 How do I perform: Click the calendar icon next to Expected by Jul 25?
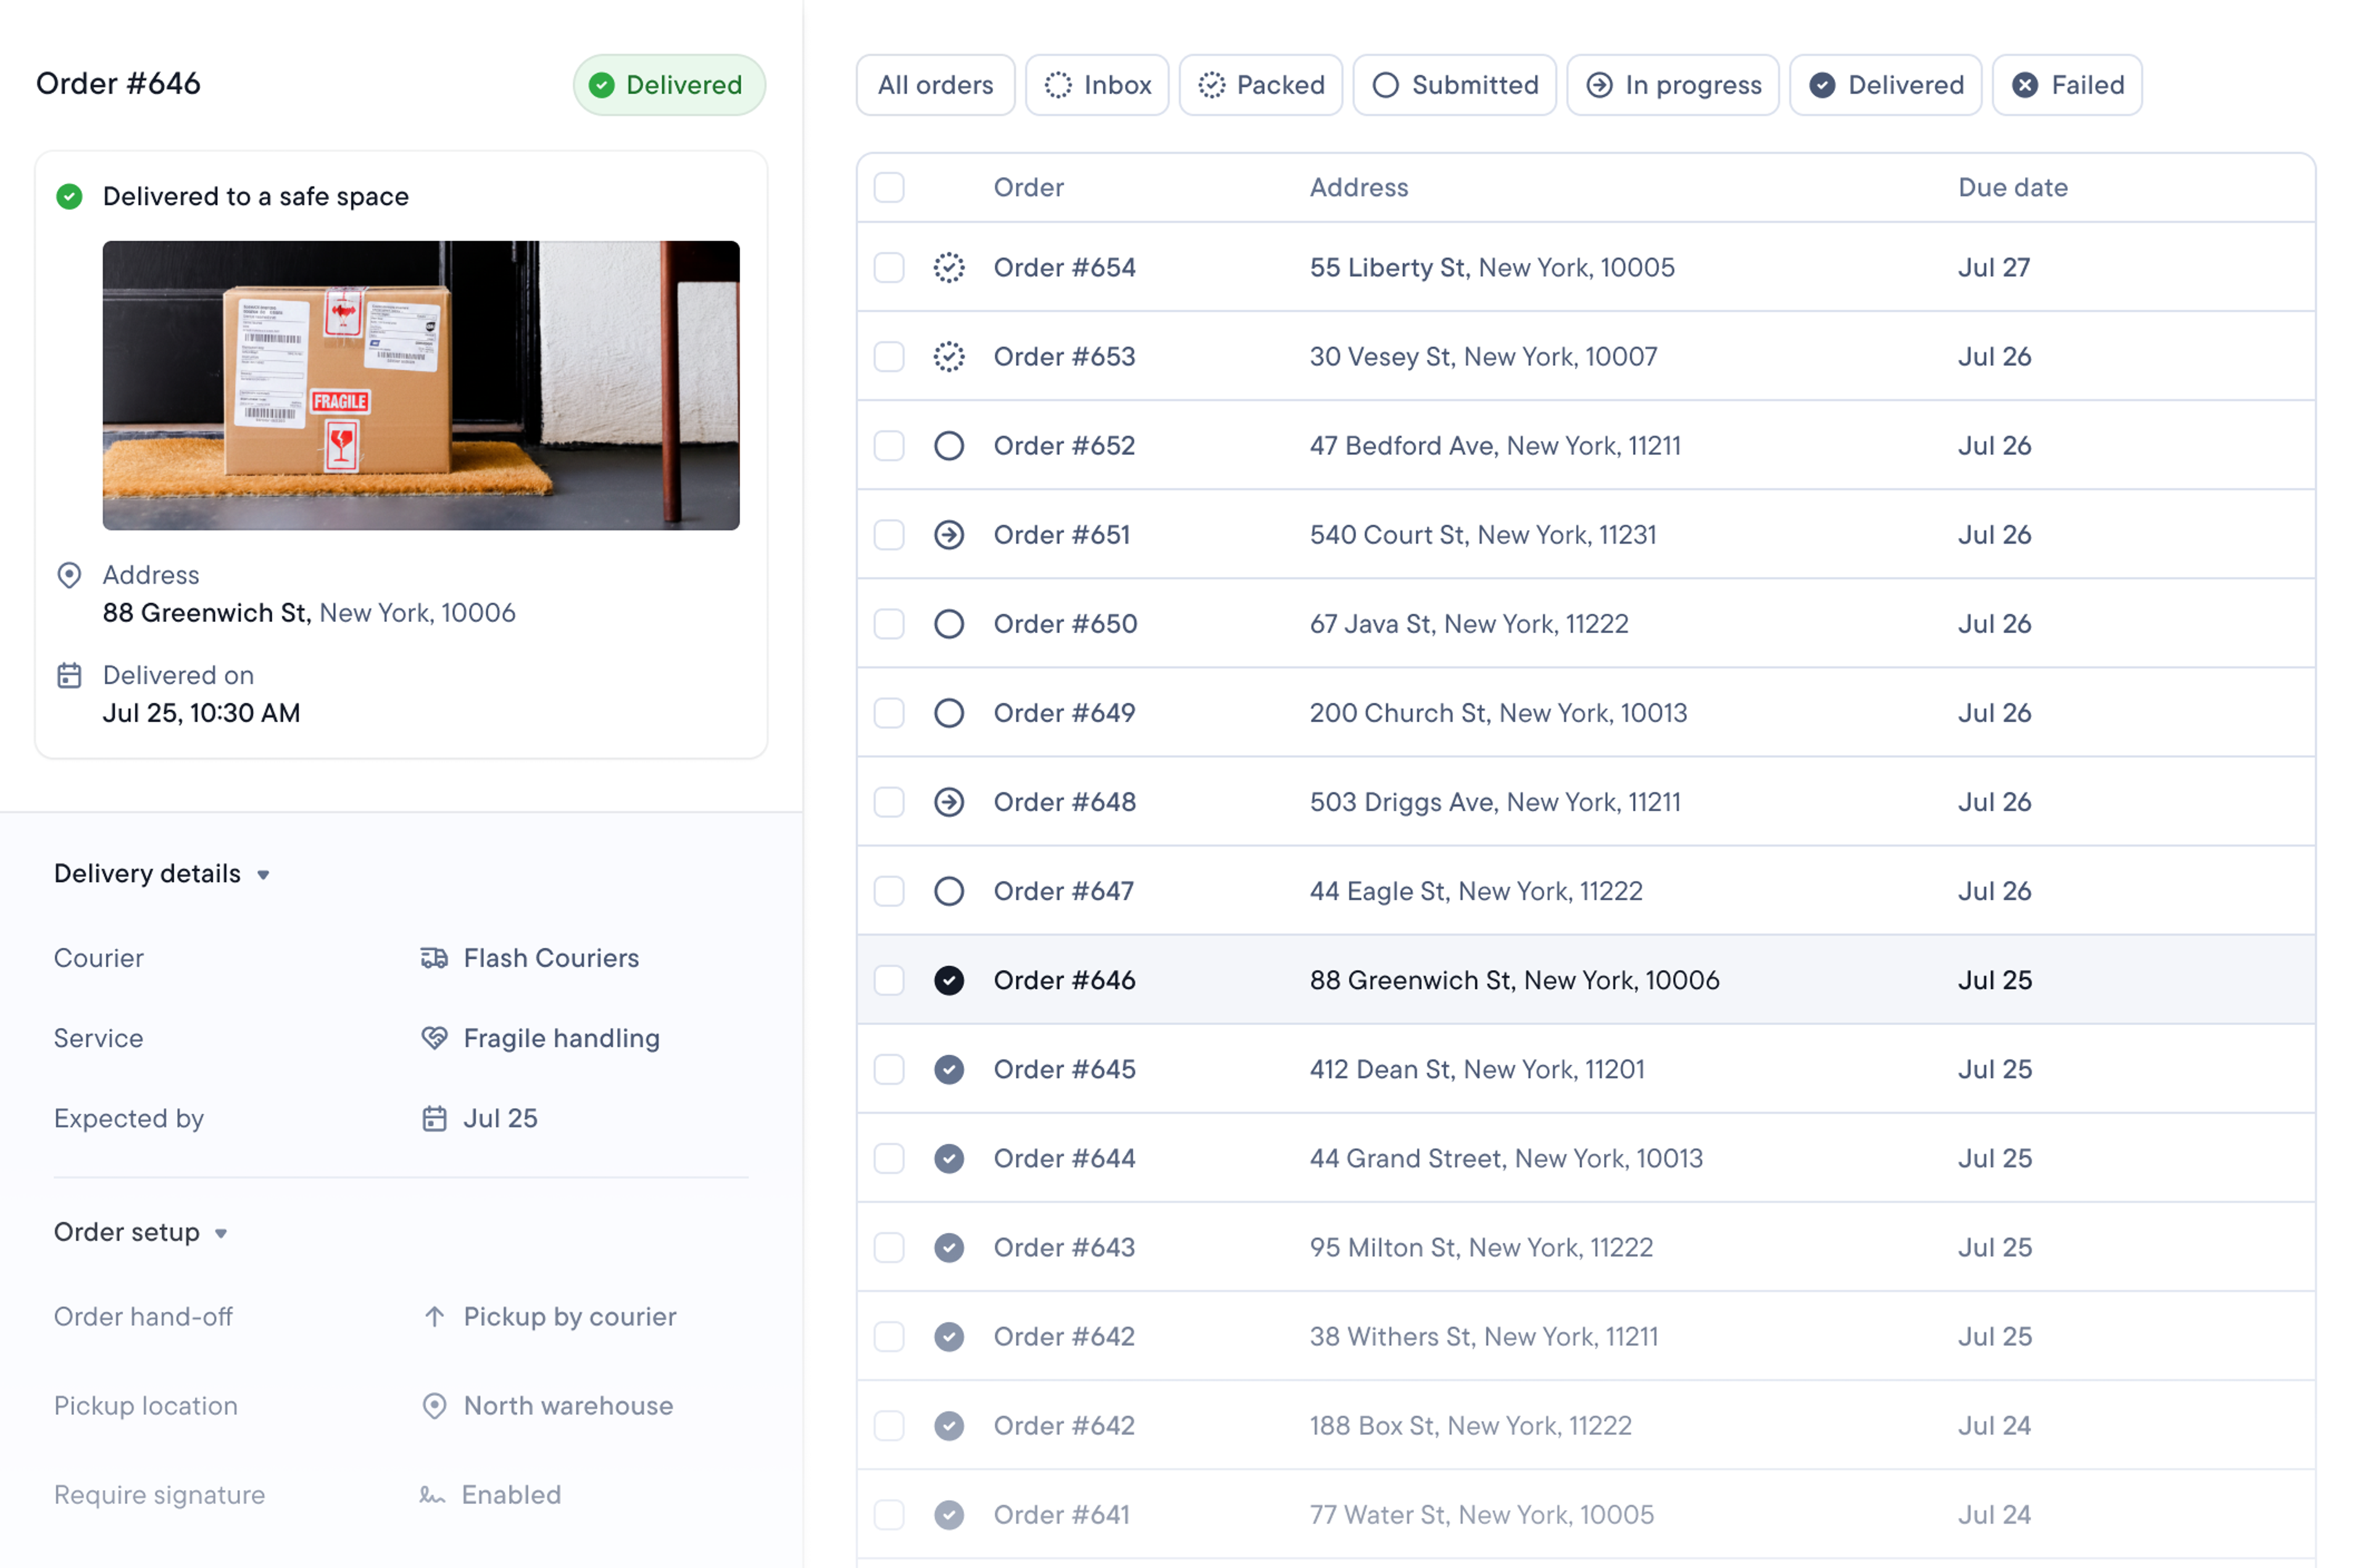(434, 1118)
